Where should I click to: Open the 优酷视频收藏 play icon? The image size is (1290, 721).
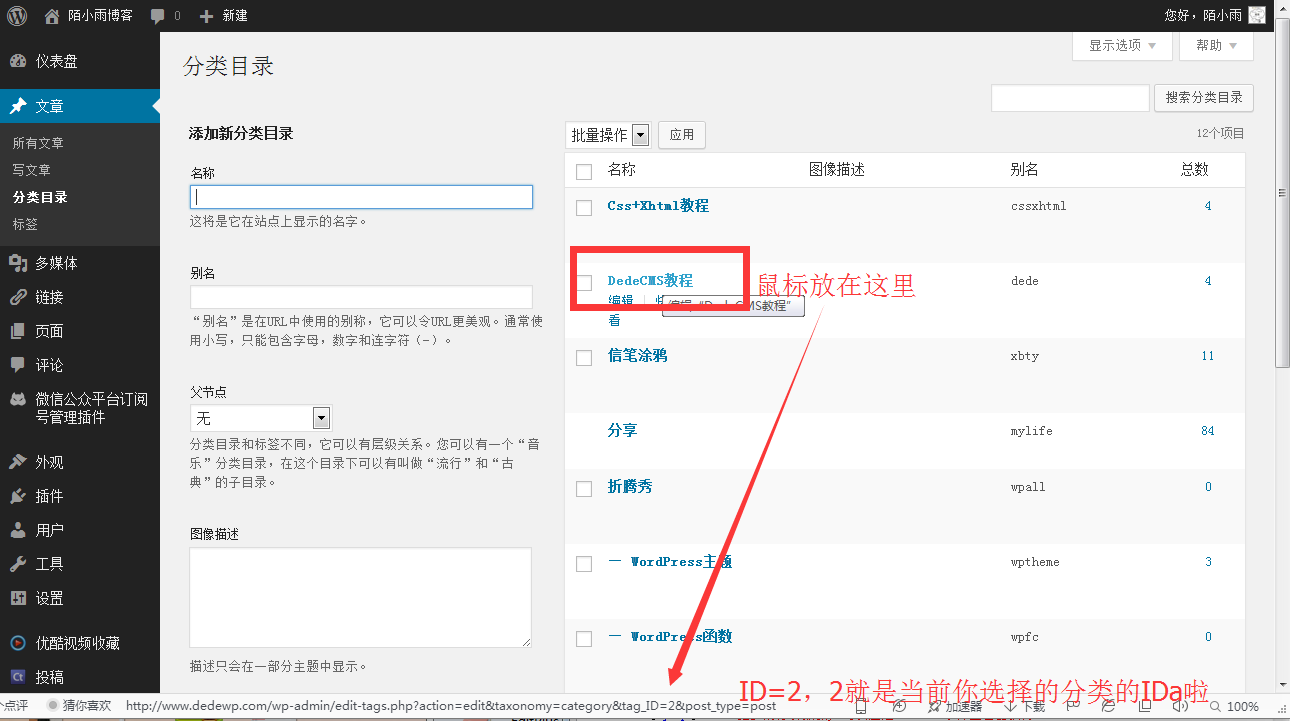18,643
